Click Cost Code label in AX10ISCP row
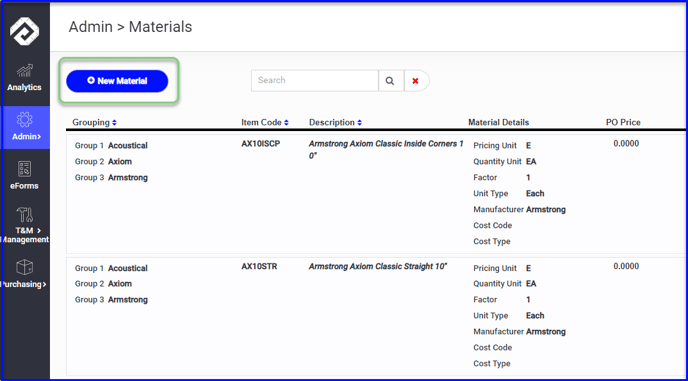Viewport: 688px width, 381px height. (492, 225)
